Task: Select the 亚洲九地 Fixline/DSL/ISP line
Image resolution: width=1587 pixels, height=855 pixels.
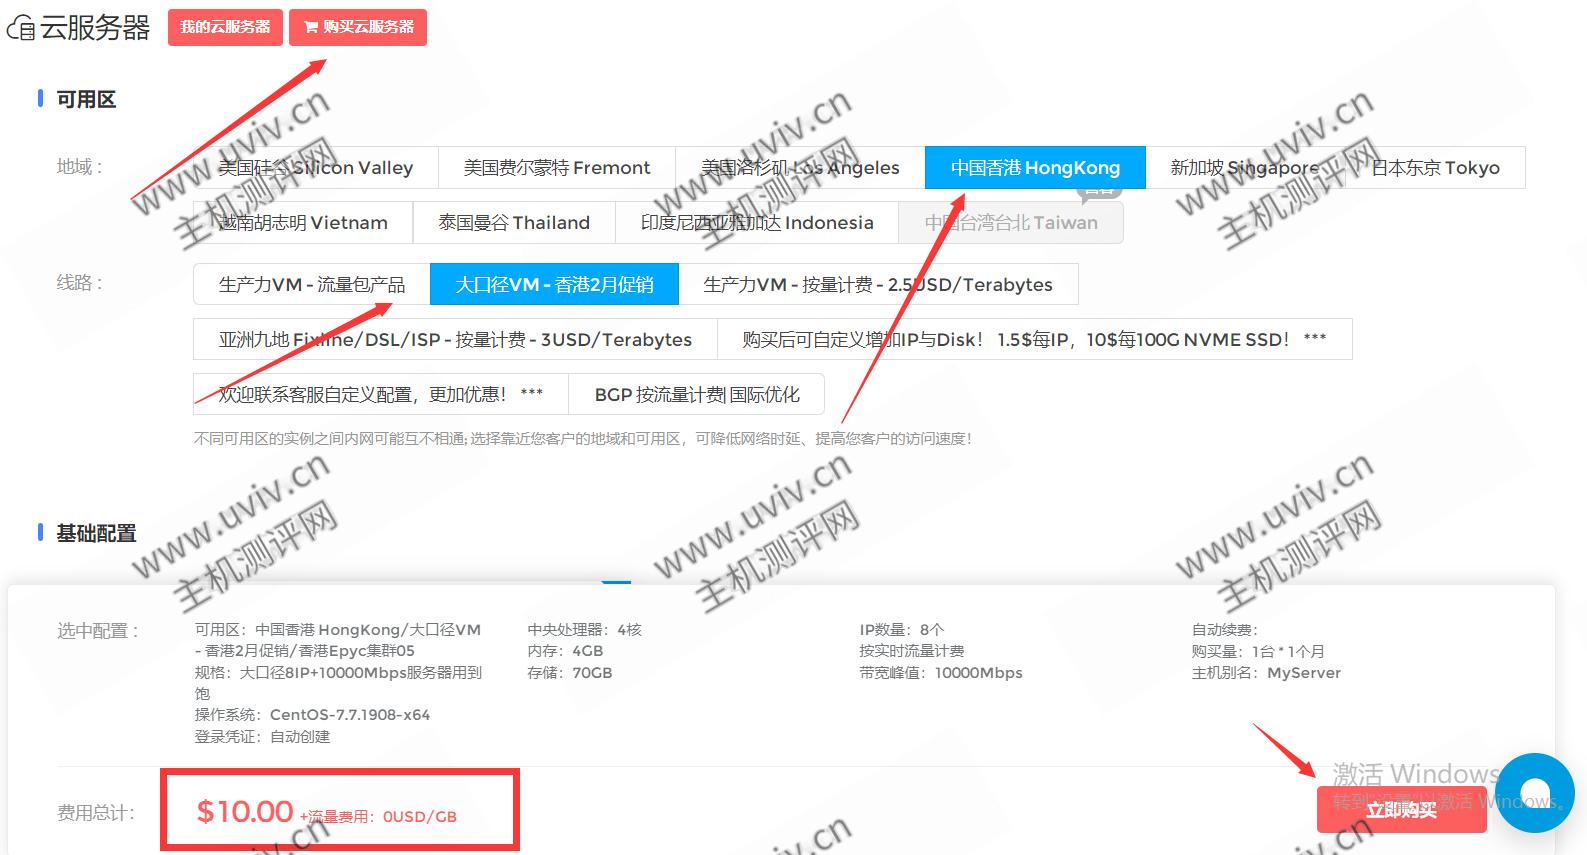Action: click(455, 340)
